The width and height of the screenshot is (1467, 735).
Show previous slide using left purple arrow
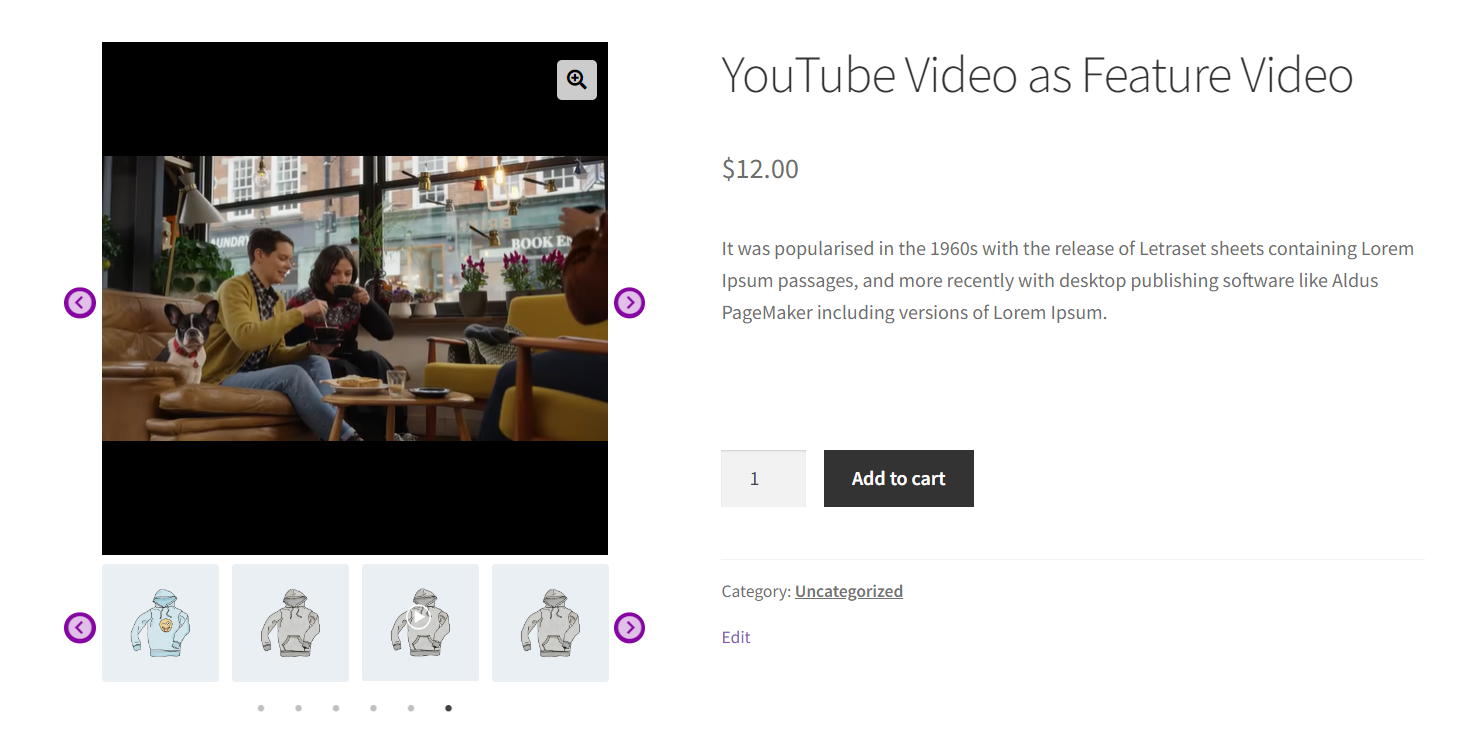coord(79,302)
